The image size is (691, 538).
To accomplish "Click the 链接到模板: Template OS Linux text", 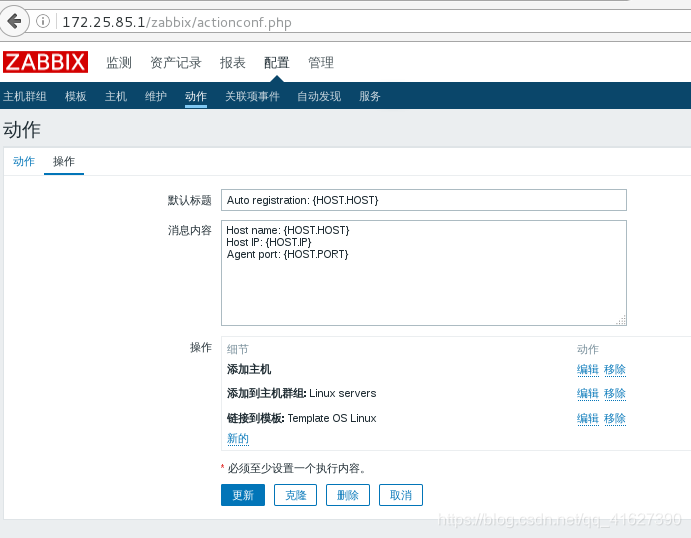I will [x=301, y=418].
